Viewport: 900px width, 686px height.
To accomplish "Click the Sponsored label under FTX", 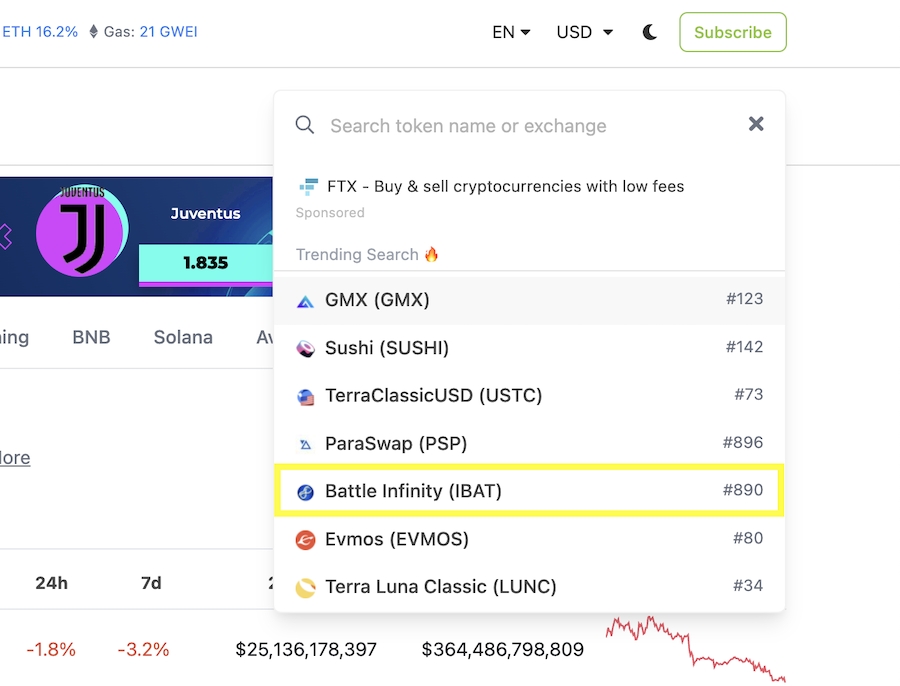I will (x=330, y=212).
